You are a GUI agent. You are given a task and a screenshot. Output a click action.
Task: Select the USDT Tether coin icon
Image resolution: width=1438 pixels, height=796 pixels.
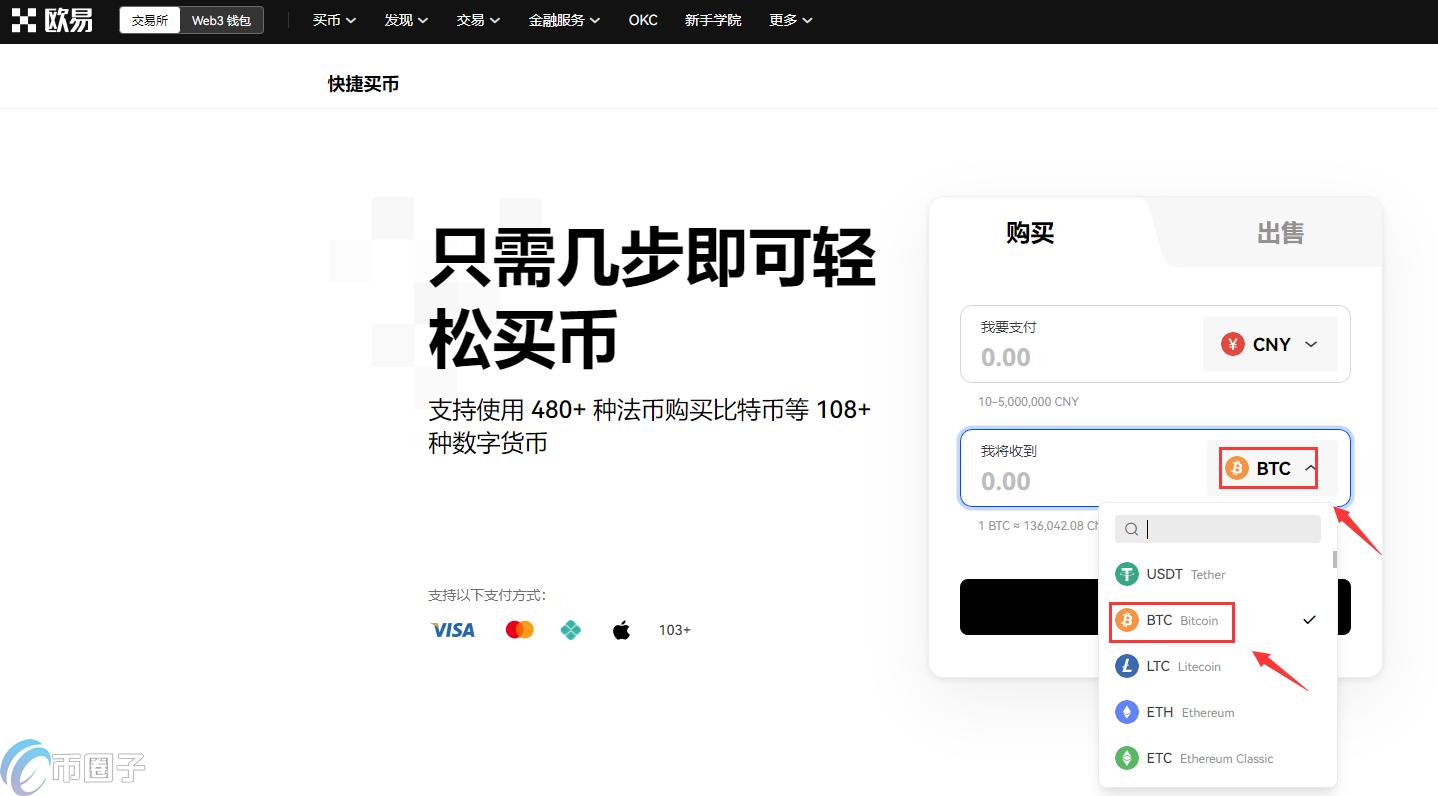pos(1127,574)
